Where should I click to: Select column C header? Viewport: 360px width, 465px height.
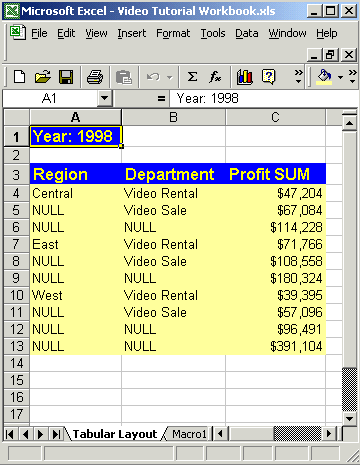coord(275,117)
